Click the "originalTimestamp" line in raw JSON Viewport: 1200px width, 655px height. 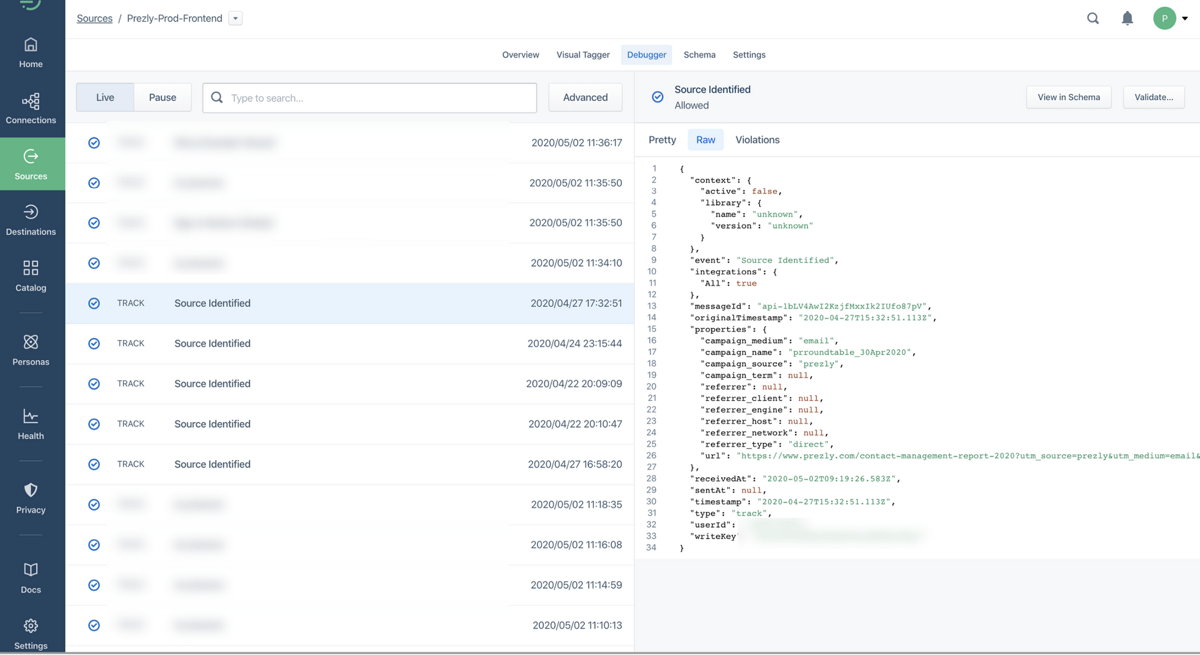812,317
